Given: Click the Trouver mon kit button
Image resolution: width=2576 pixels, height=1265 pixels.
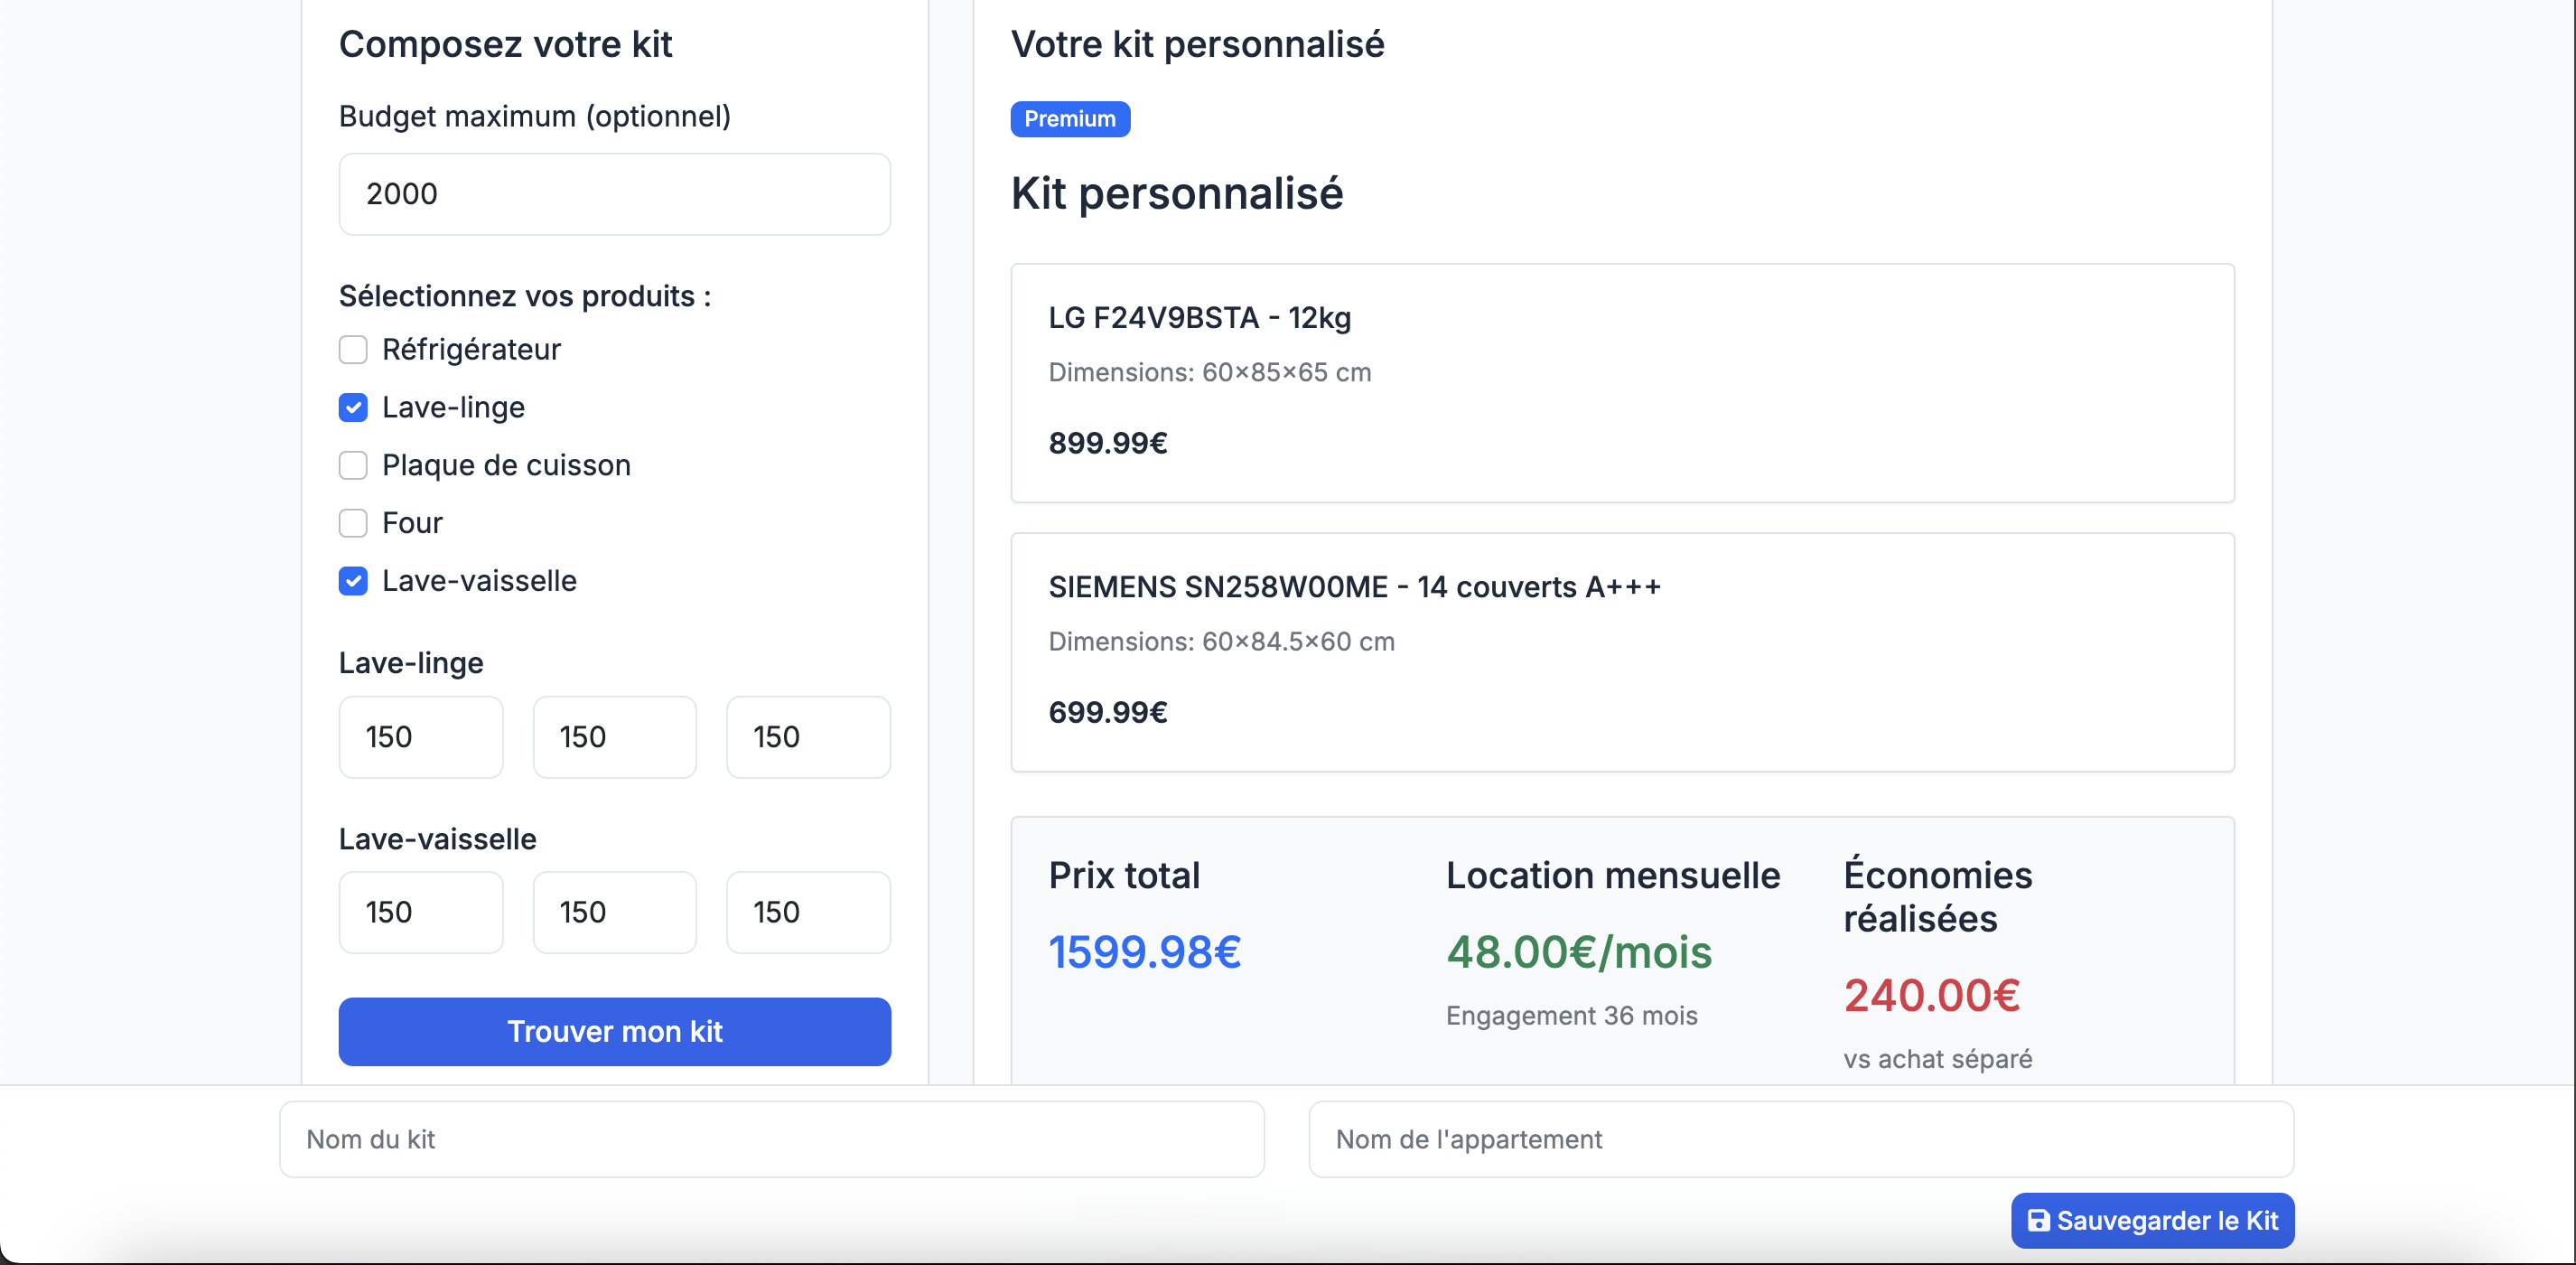Looking at the screenshot, I should (x=614, y=1031).
